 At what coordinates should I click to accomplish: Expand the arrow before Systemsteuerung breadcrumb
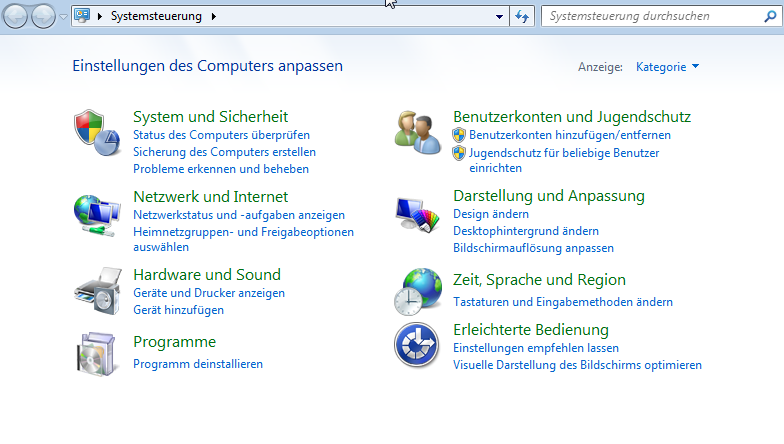[100, 16]
